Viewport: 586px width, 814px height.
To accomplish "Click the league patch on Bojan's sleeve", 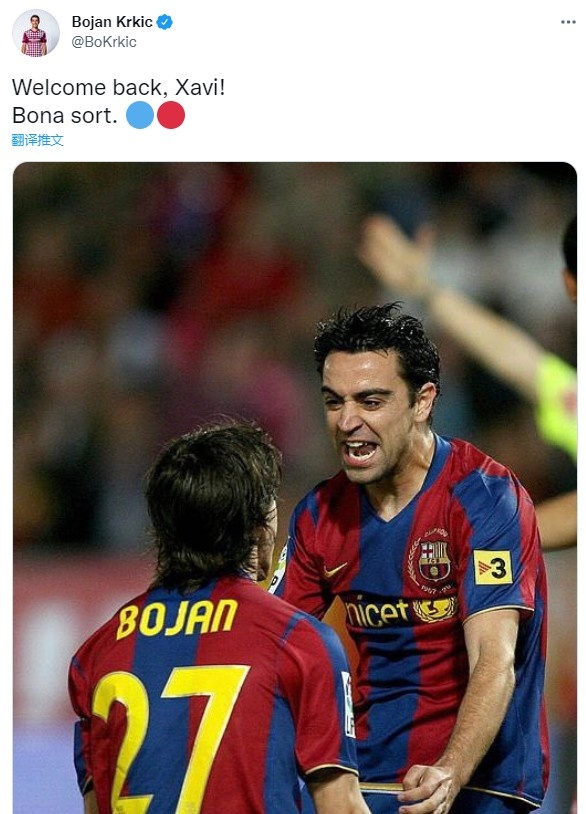I will [348, 704].
